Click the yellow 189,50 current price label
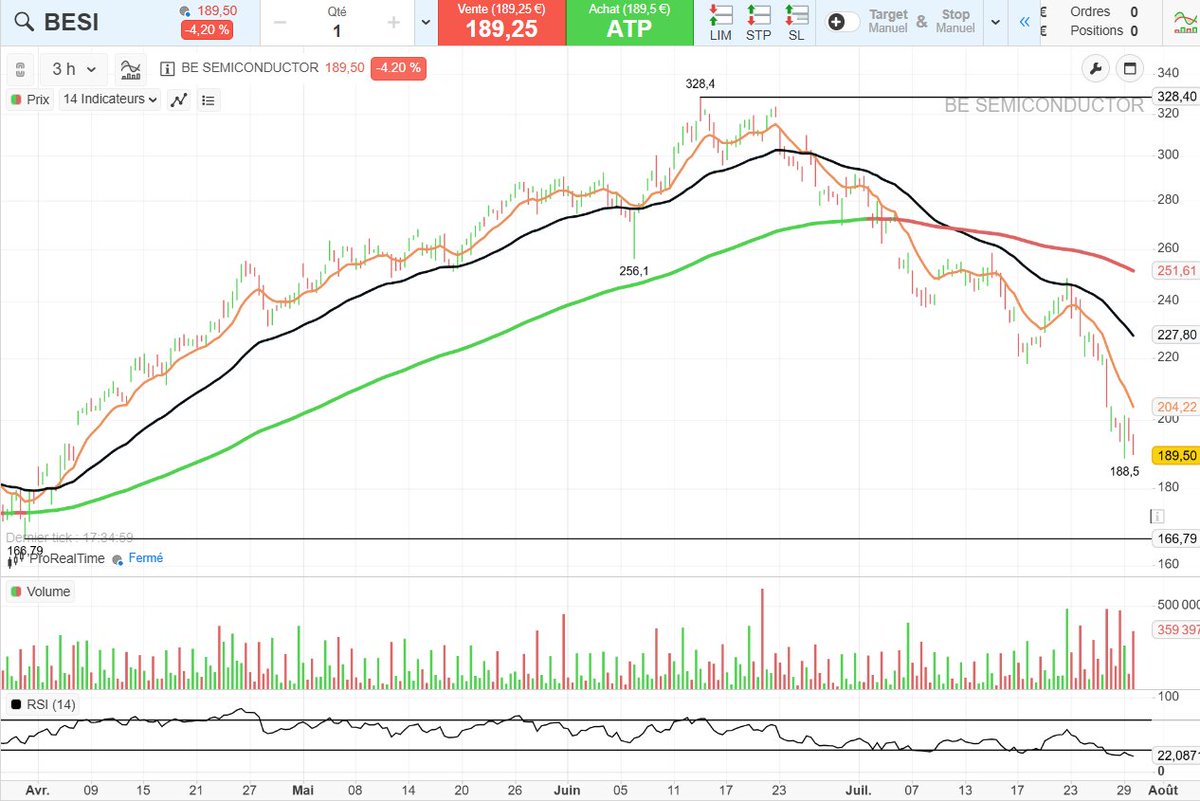Viewport: 1200px width, 801px height. point(1175,455)
